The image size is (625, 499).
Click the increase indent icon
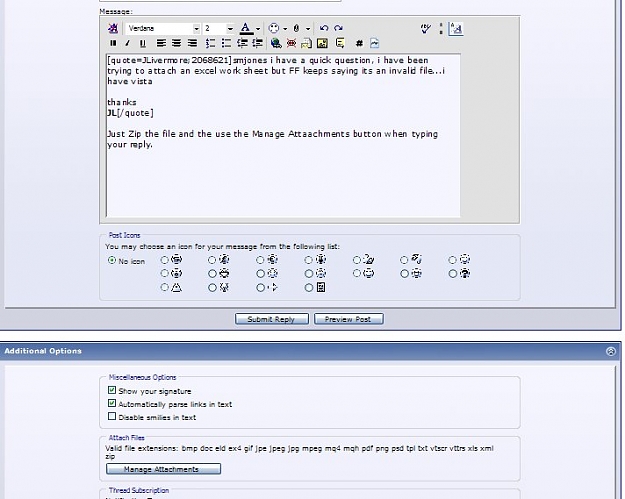coord(257,43)
